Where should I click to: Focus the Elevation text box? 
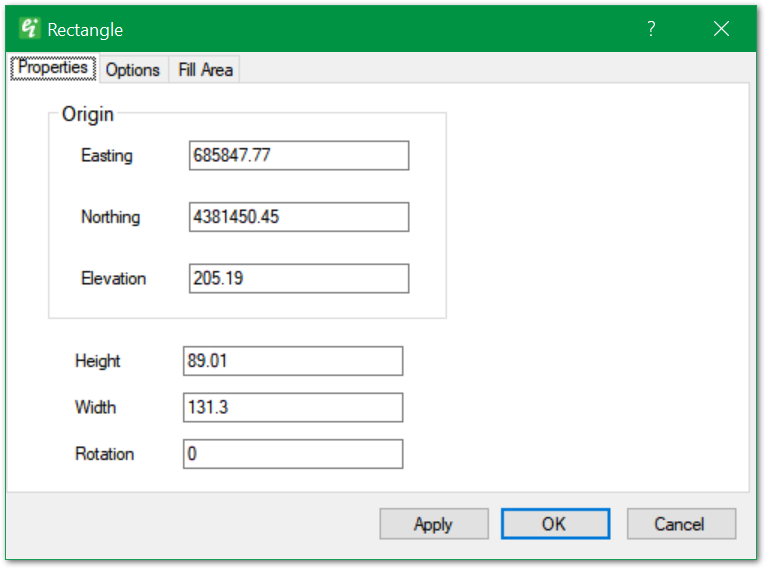coord(298,278)
